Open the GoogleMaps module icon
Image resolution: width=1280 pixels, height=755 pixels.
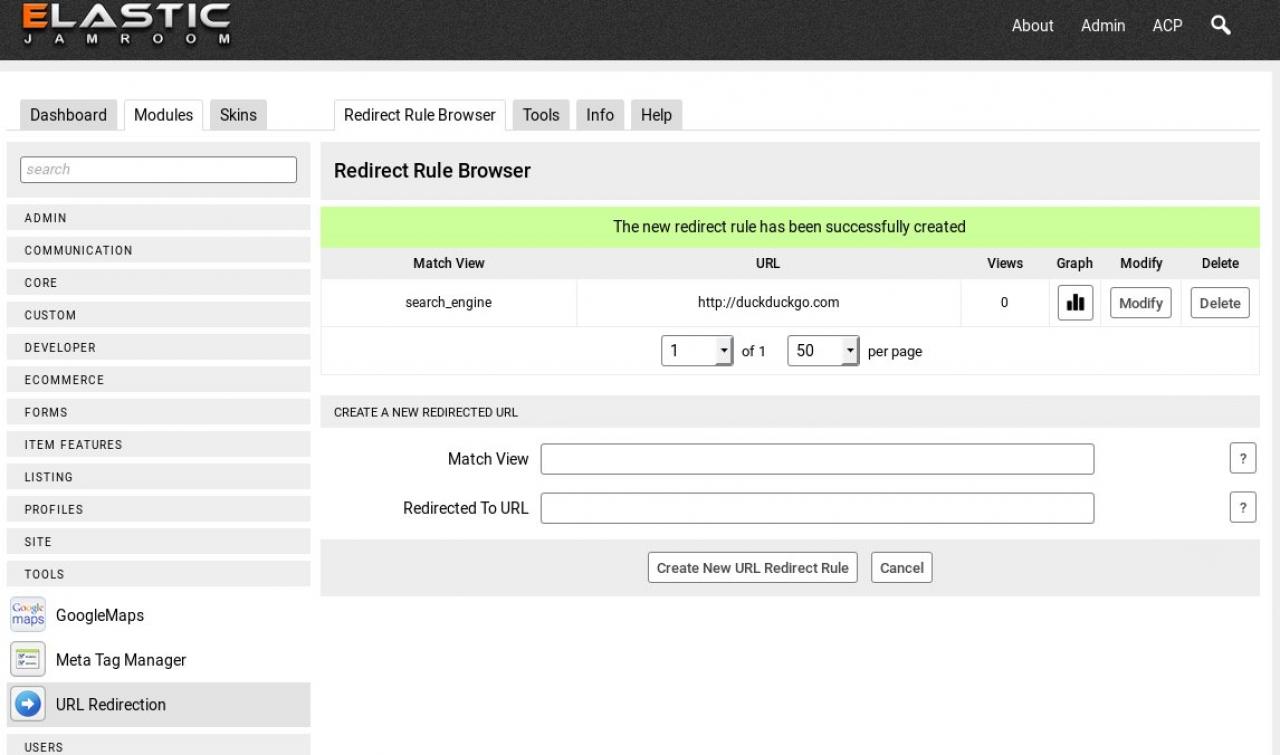28,615
